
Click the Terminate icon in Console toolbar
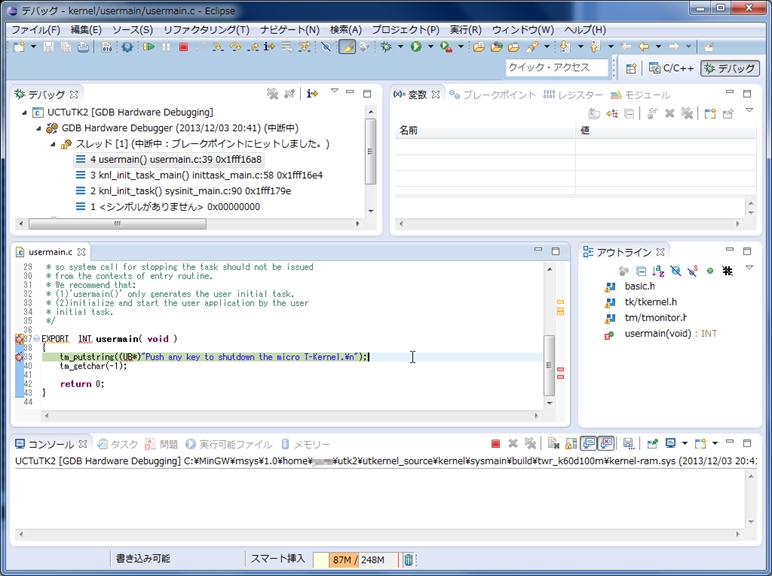[x=495, y=444]
